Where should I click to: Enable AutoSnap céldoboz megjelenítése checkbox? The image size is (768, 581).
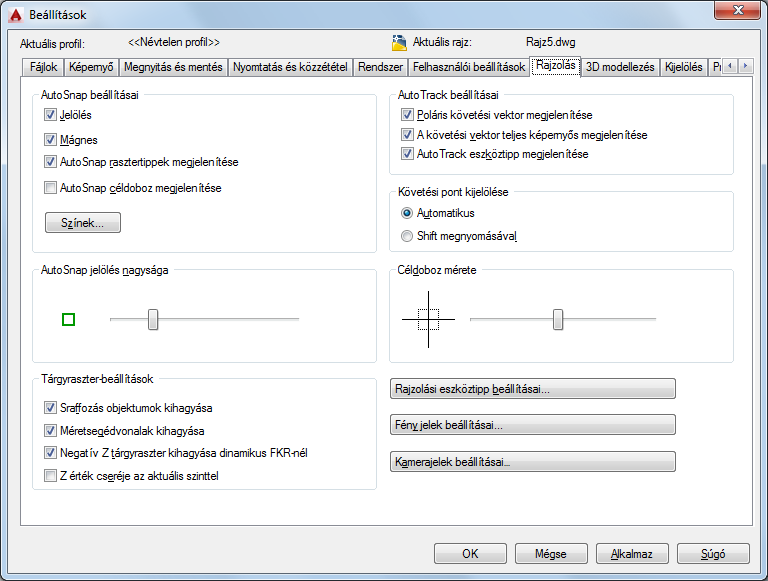(x=51, y=187)
